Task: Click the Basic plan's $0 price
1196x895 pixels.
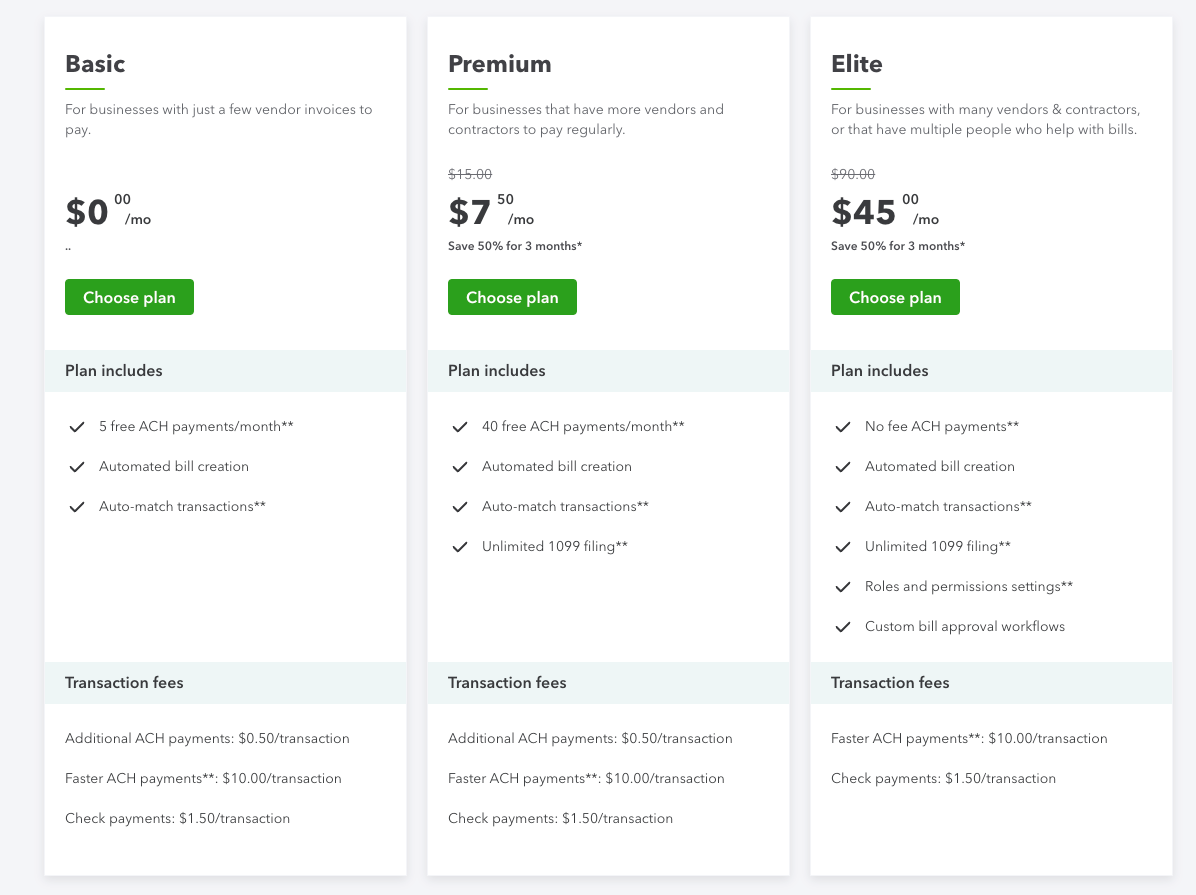Action: [87, 212]
